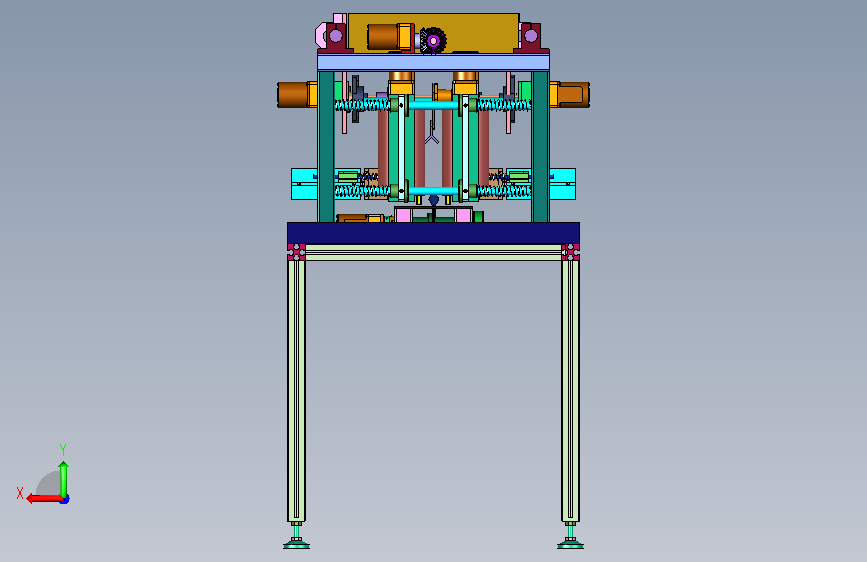Select the right aluminum profile leg of the frame

[570, 391]
